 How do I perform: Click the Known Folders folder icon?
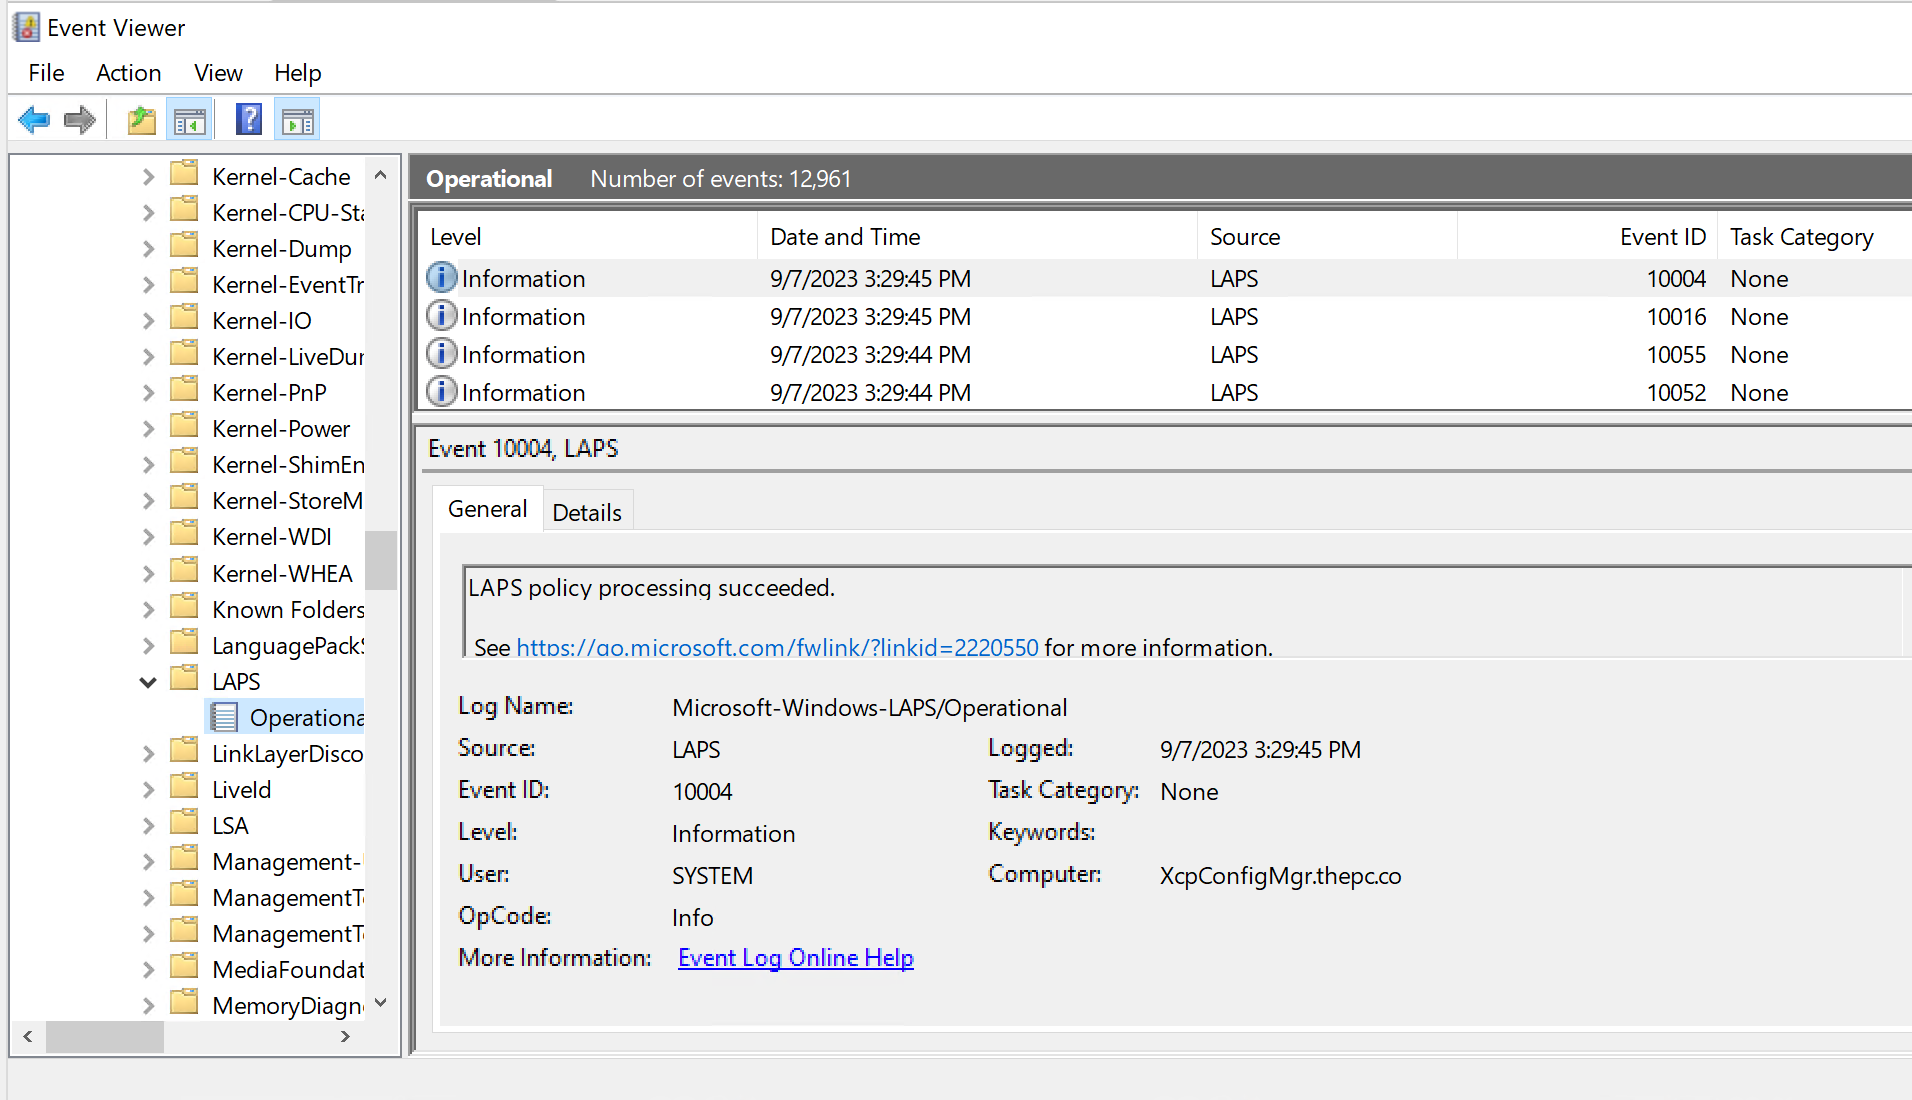[184, 608]
